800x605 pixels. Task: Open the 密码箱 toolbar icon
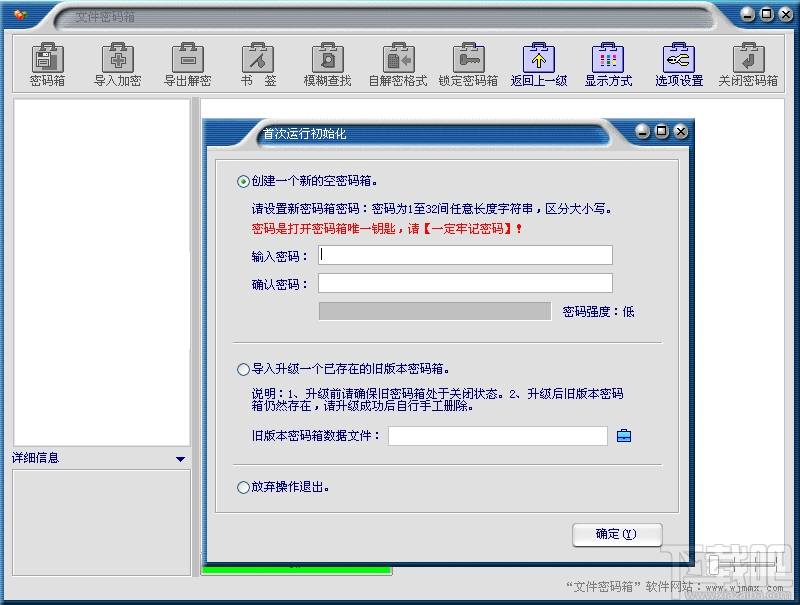pos(47,64)
